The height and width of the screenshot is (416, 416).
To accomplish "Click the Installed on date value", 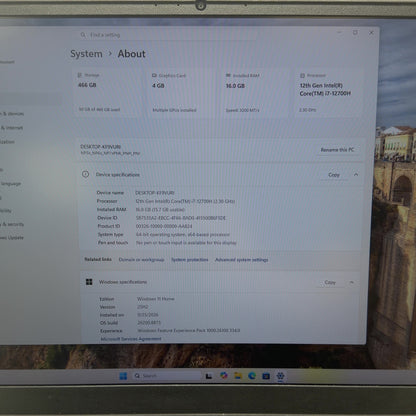I will tap(148, 315).
